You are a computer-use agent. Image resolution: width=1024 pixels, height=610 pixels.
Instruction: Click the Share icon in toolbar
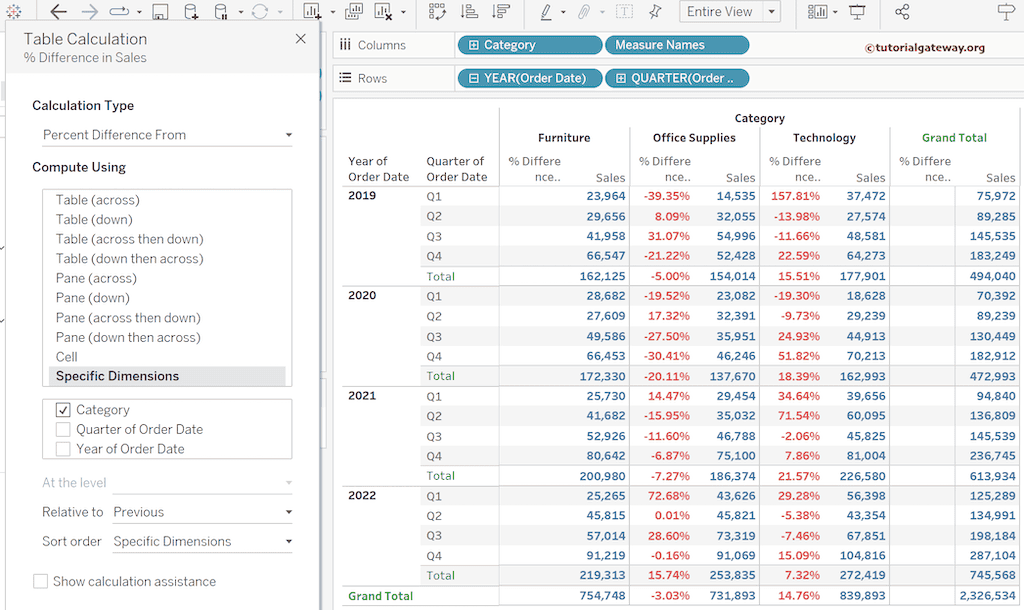tap(902, 12)
